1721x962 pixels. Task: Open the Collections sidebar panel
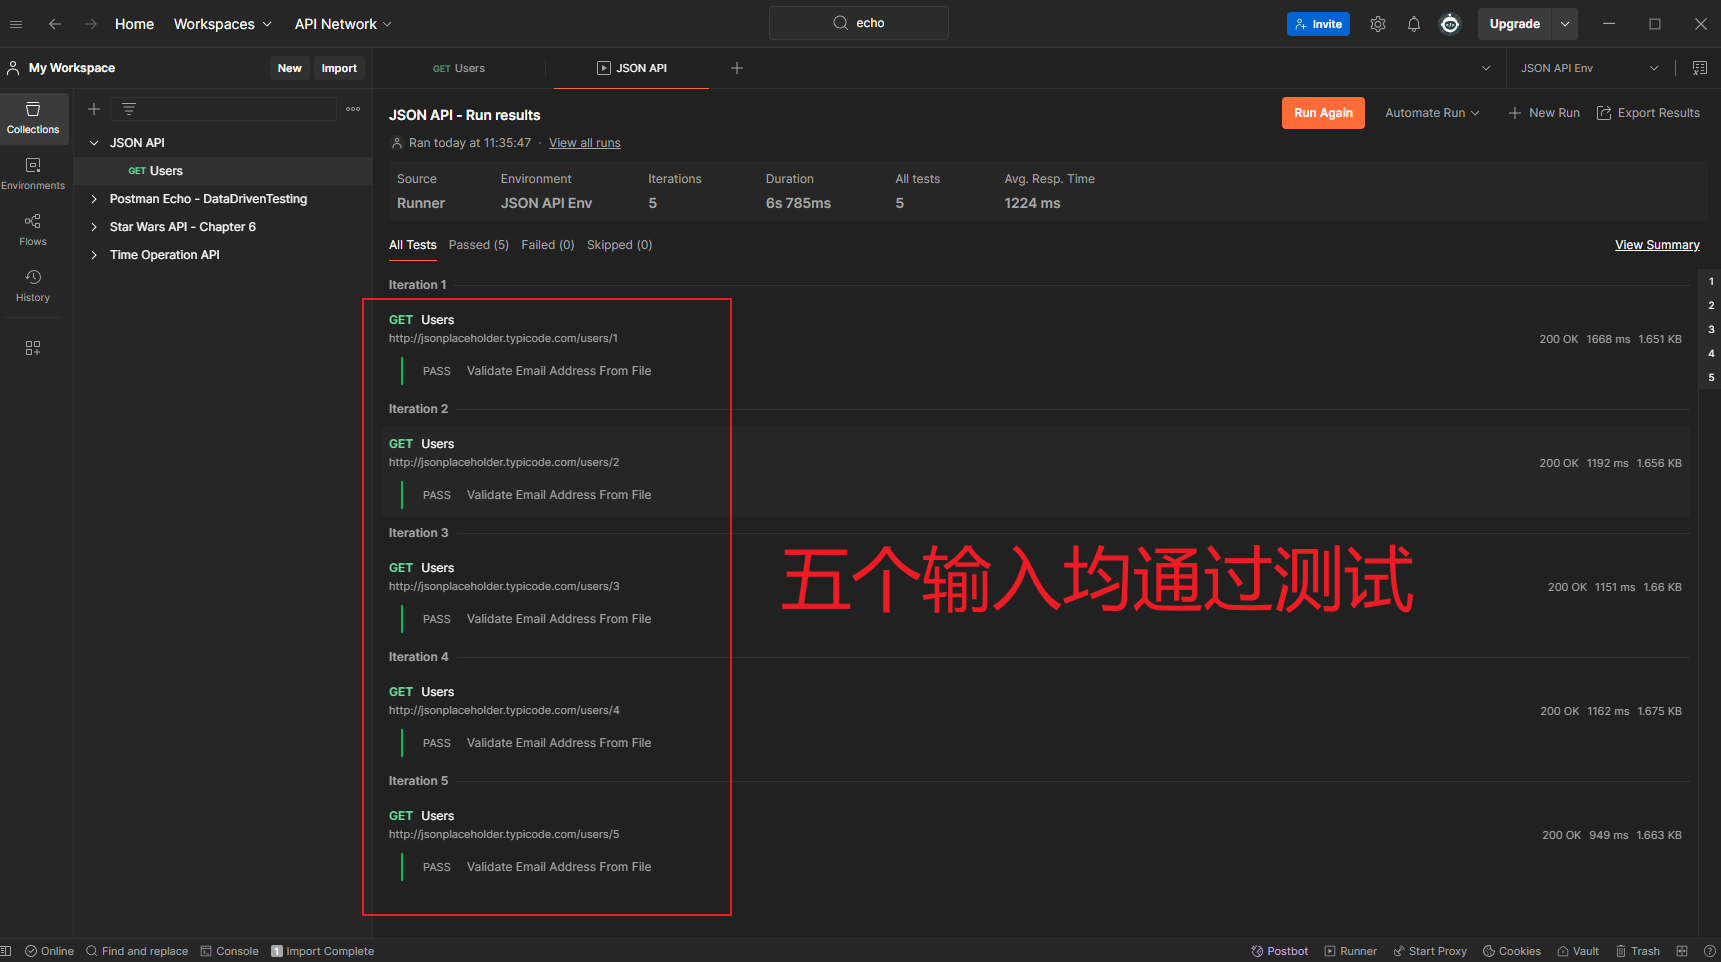click(33, 118)
